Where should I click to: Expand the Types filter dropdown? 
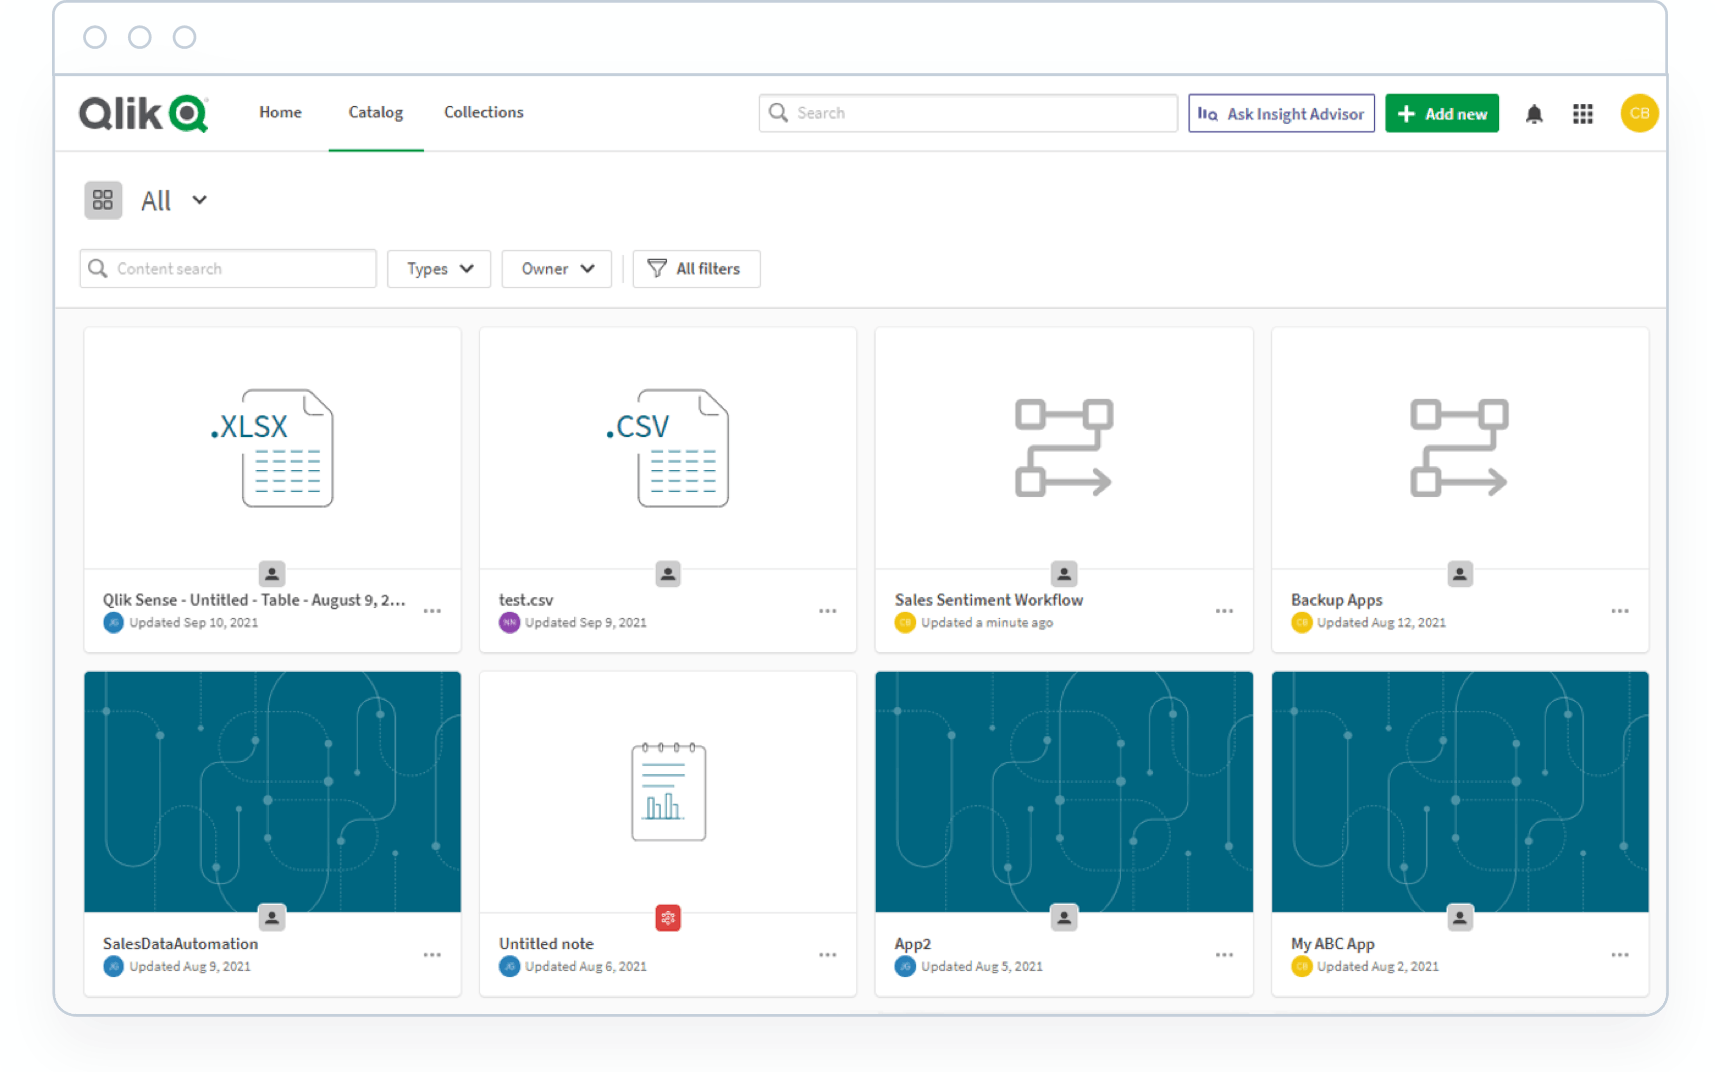point(439,269)
